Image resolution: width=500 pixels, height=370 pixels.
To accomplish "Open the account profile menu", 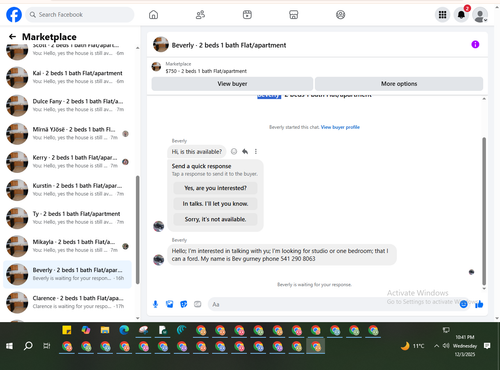I will point(480,15).
